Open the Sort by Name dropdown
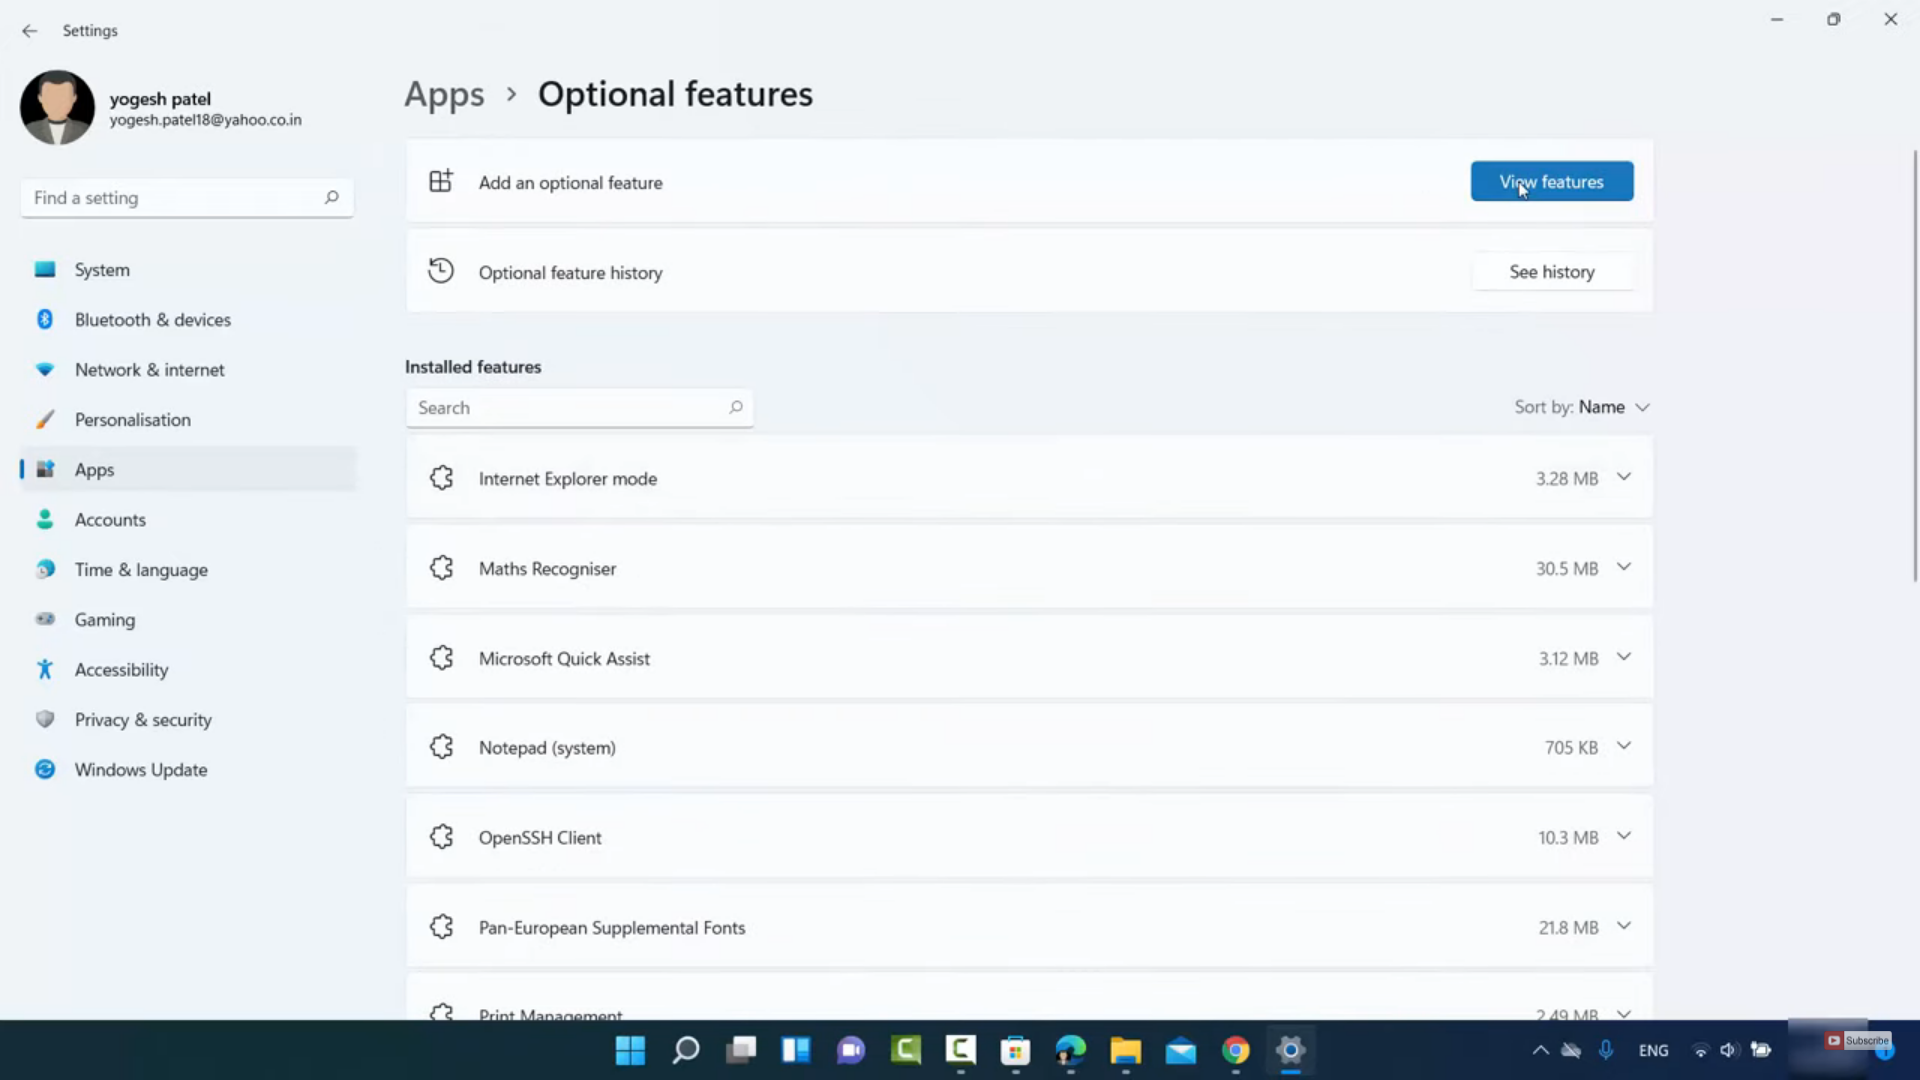This screenshot has width=1920, height=1080. click(1581, 407)
